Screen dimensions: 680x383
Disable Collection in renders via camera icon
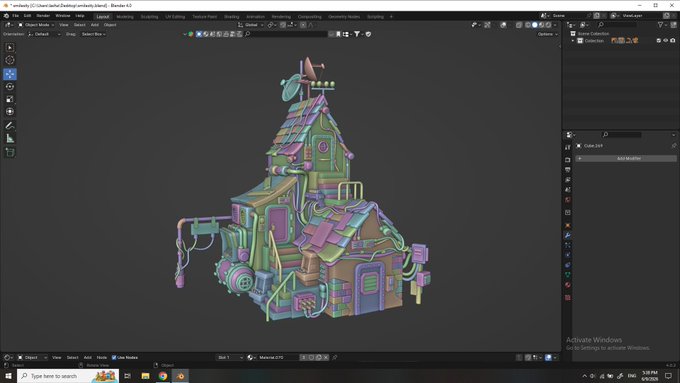[x=673, y=41]
